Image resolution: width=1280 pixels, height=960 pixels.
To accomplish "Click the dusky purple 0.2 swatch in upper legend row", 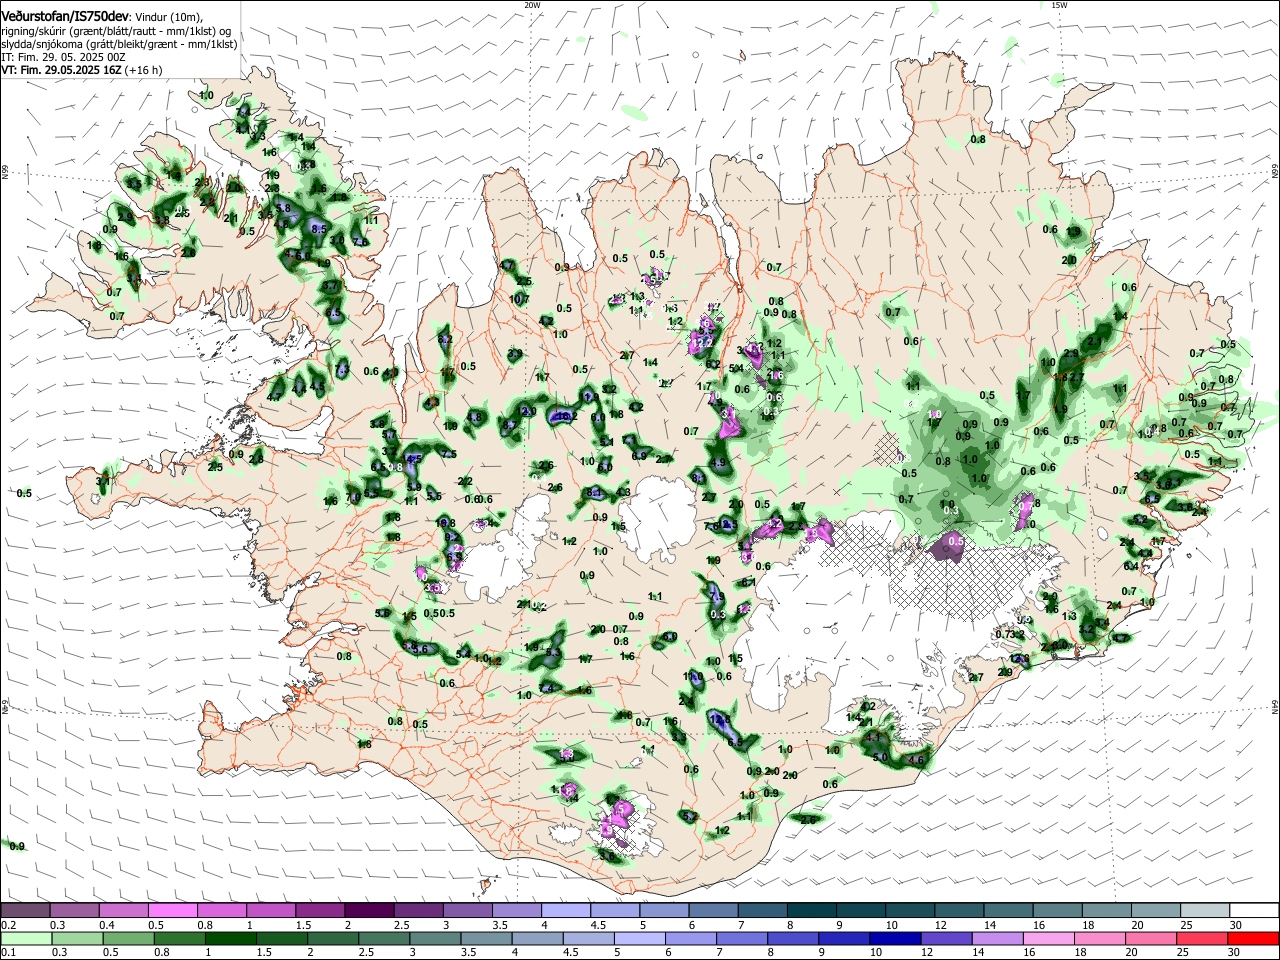I will pyautogui.click(x=25, y=910).
